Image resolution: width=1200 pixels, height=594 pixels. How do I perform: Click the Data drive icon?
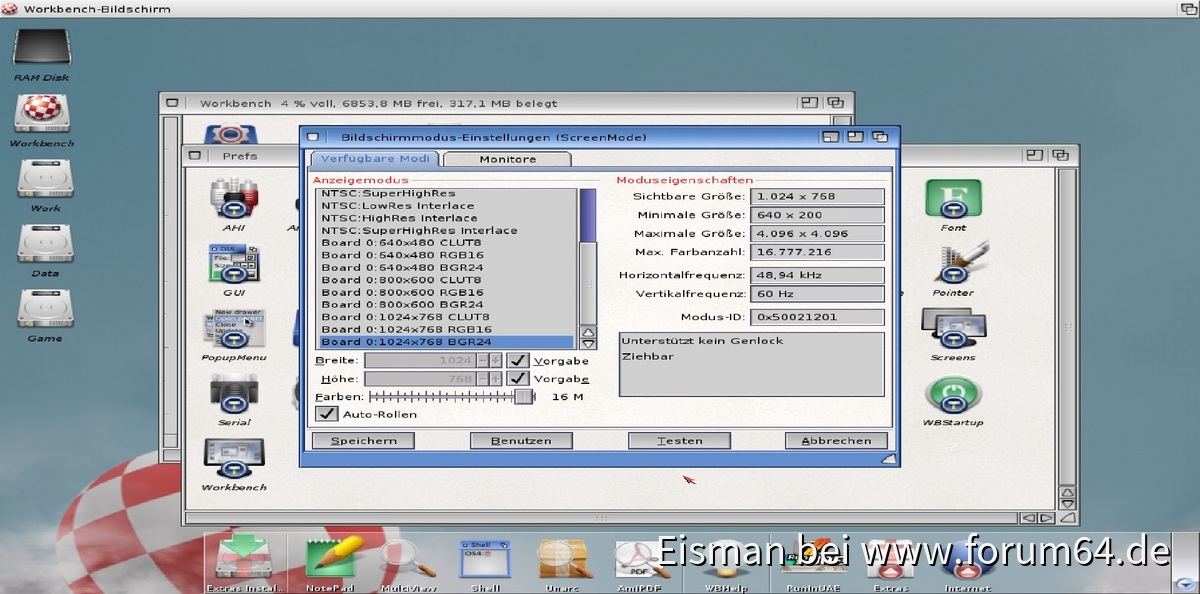(45, 244)
